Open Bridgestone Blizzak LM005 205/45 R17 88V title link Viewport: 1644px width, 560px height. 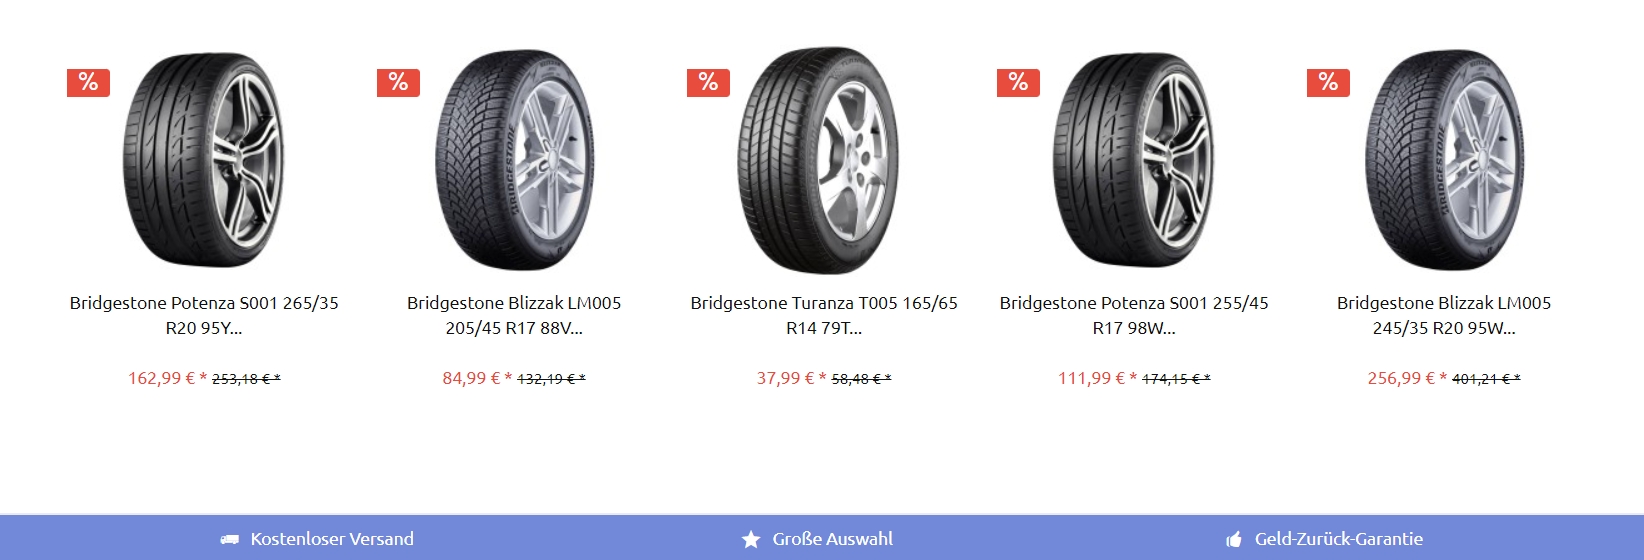514,315
